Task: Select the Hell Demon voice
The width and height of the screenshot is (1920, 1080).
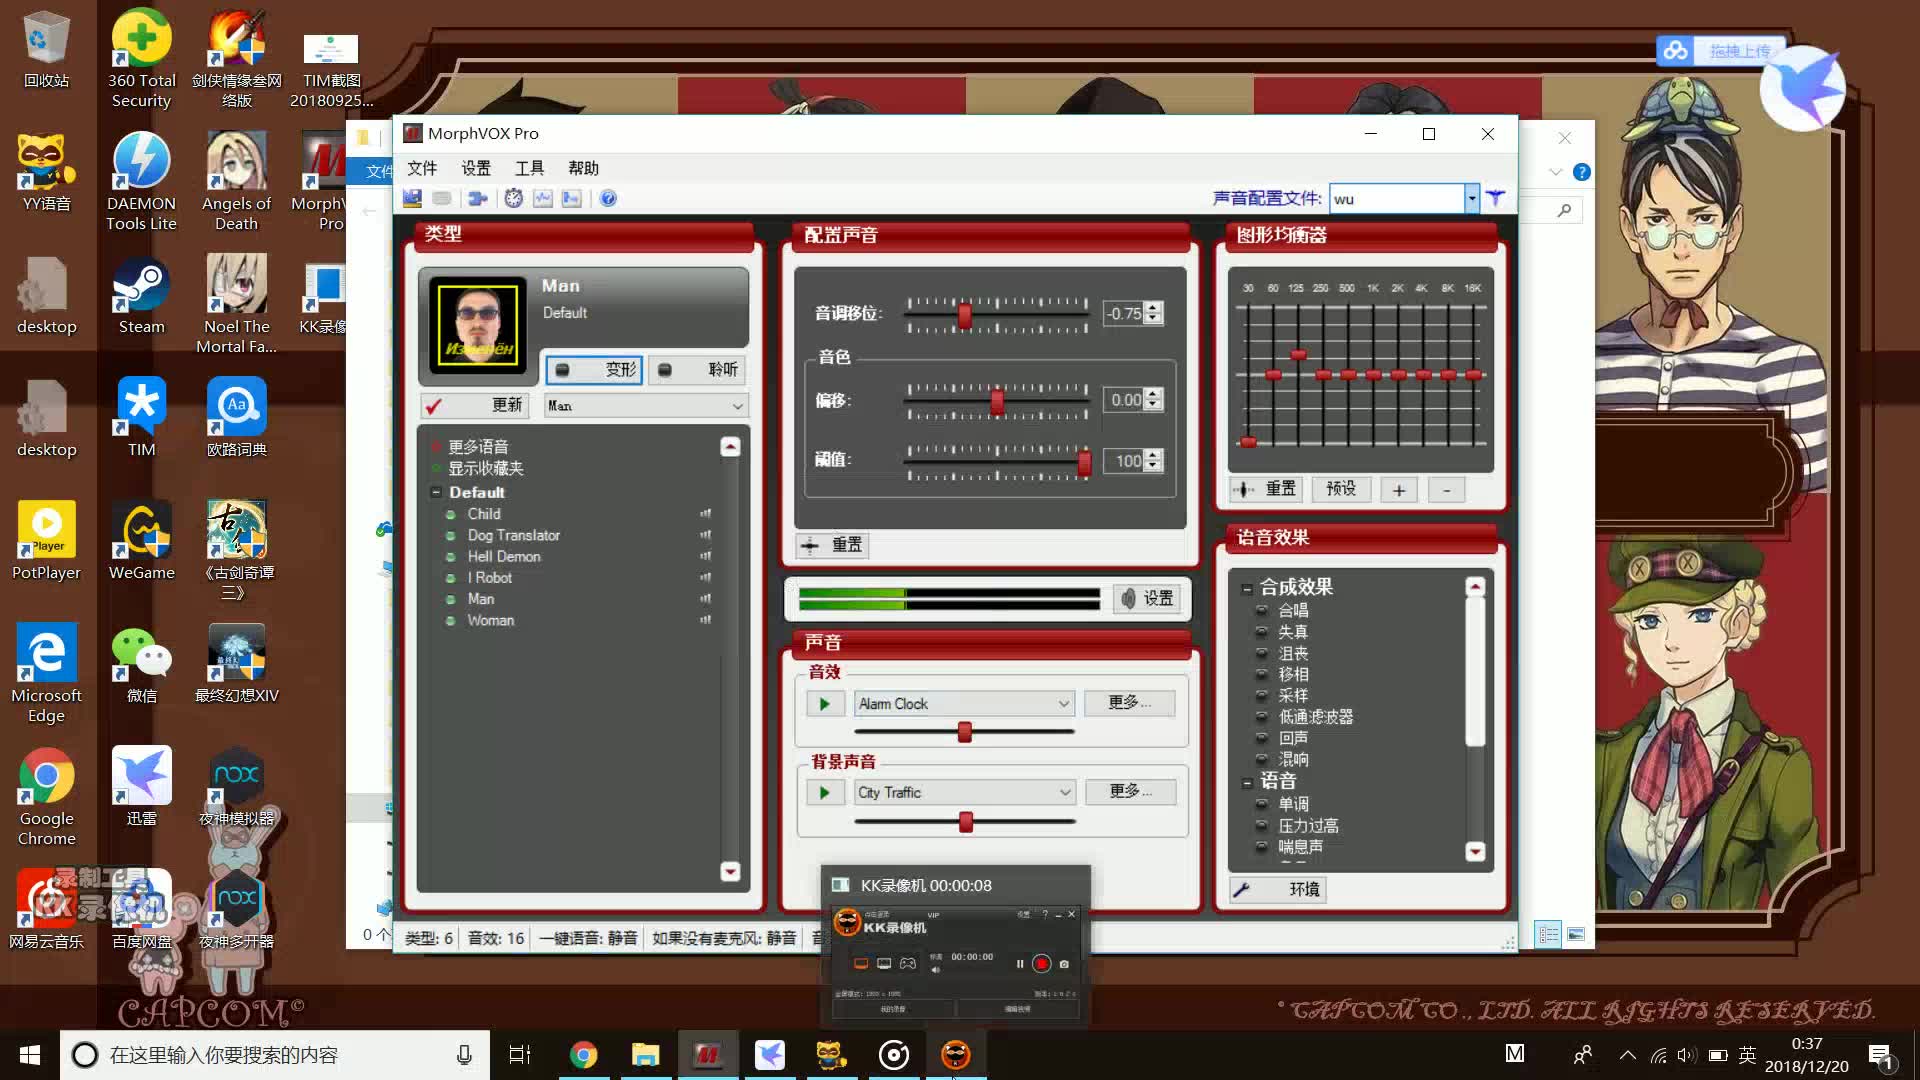Action: [x=503, y=557]
